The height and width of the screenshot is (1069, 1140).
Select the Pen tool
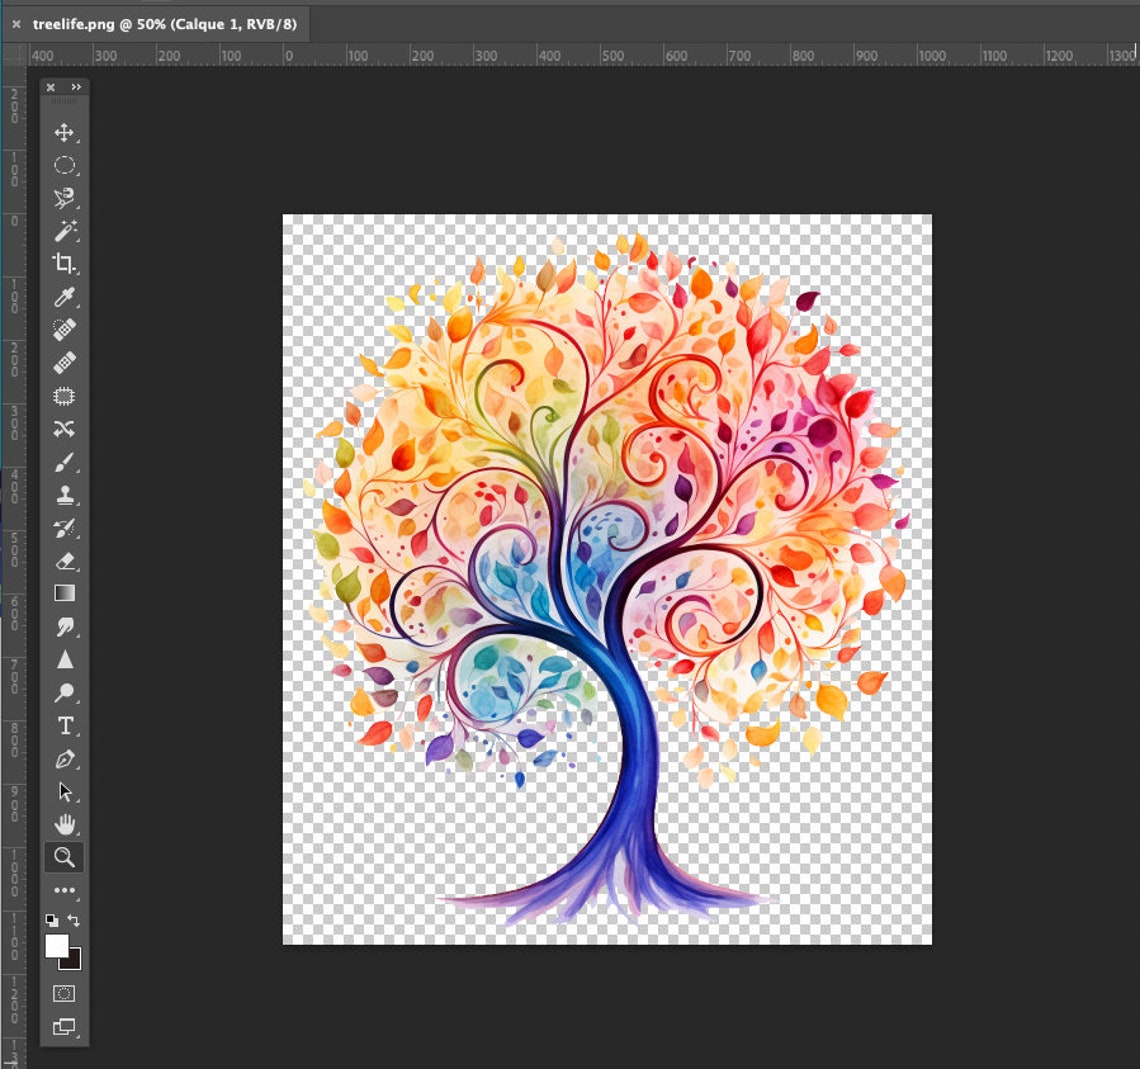click(x=64, y=757)
